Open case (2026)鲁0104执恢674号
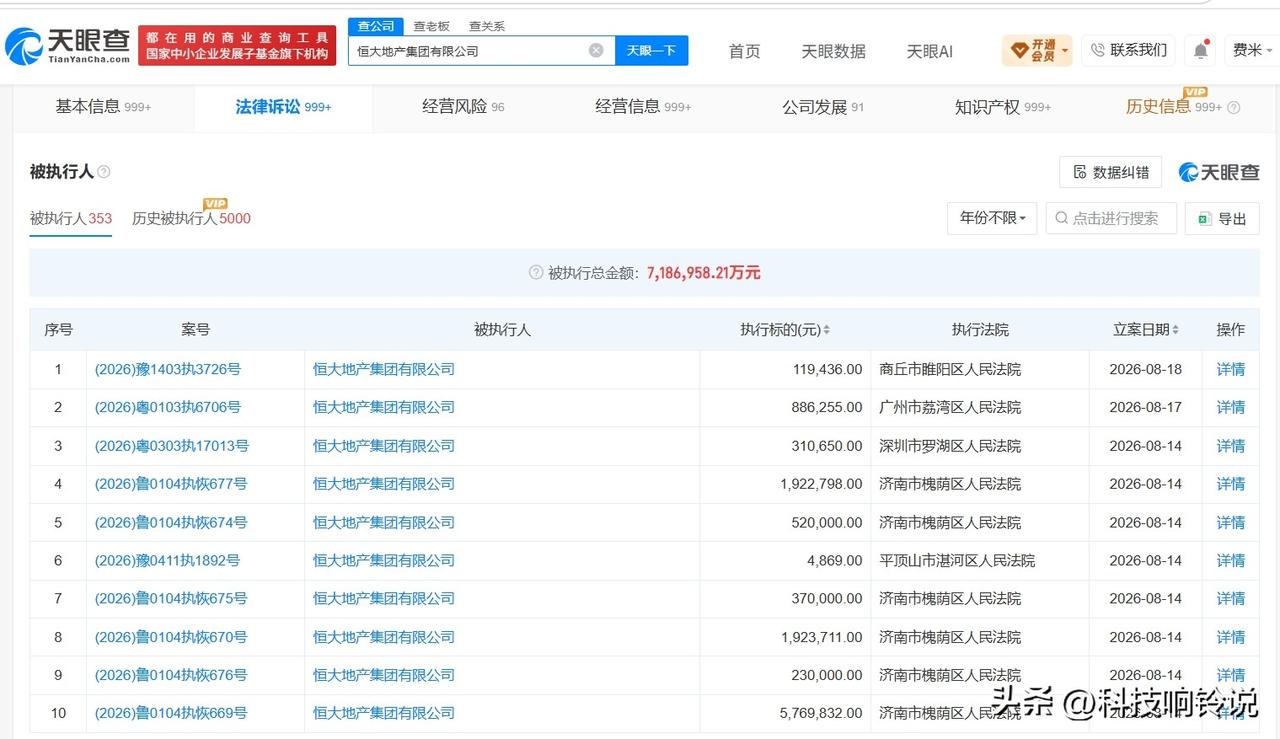This screenshot has height=739, width=1280. coord(171,522)
